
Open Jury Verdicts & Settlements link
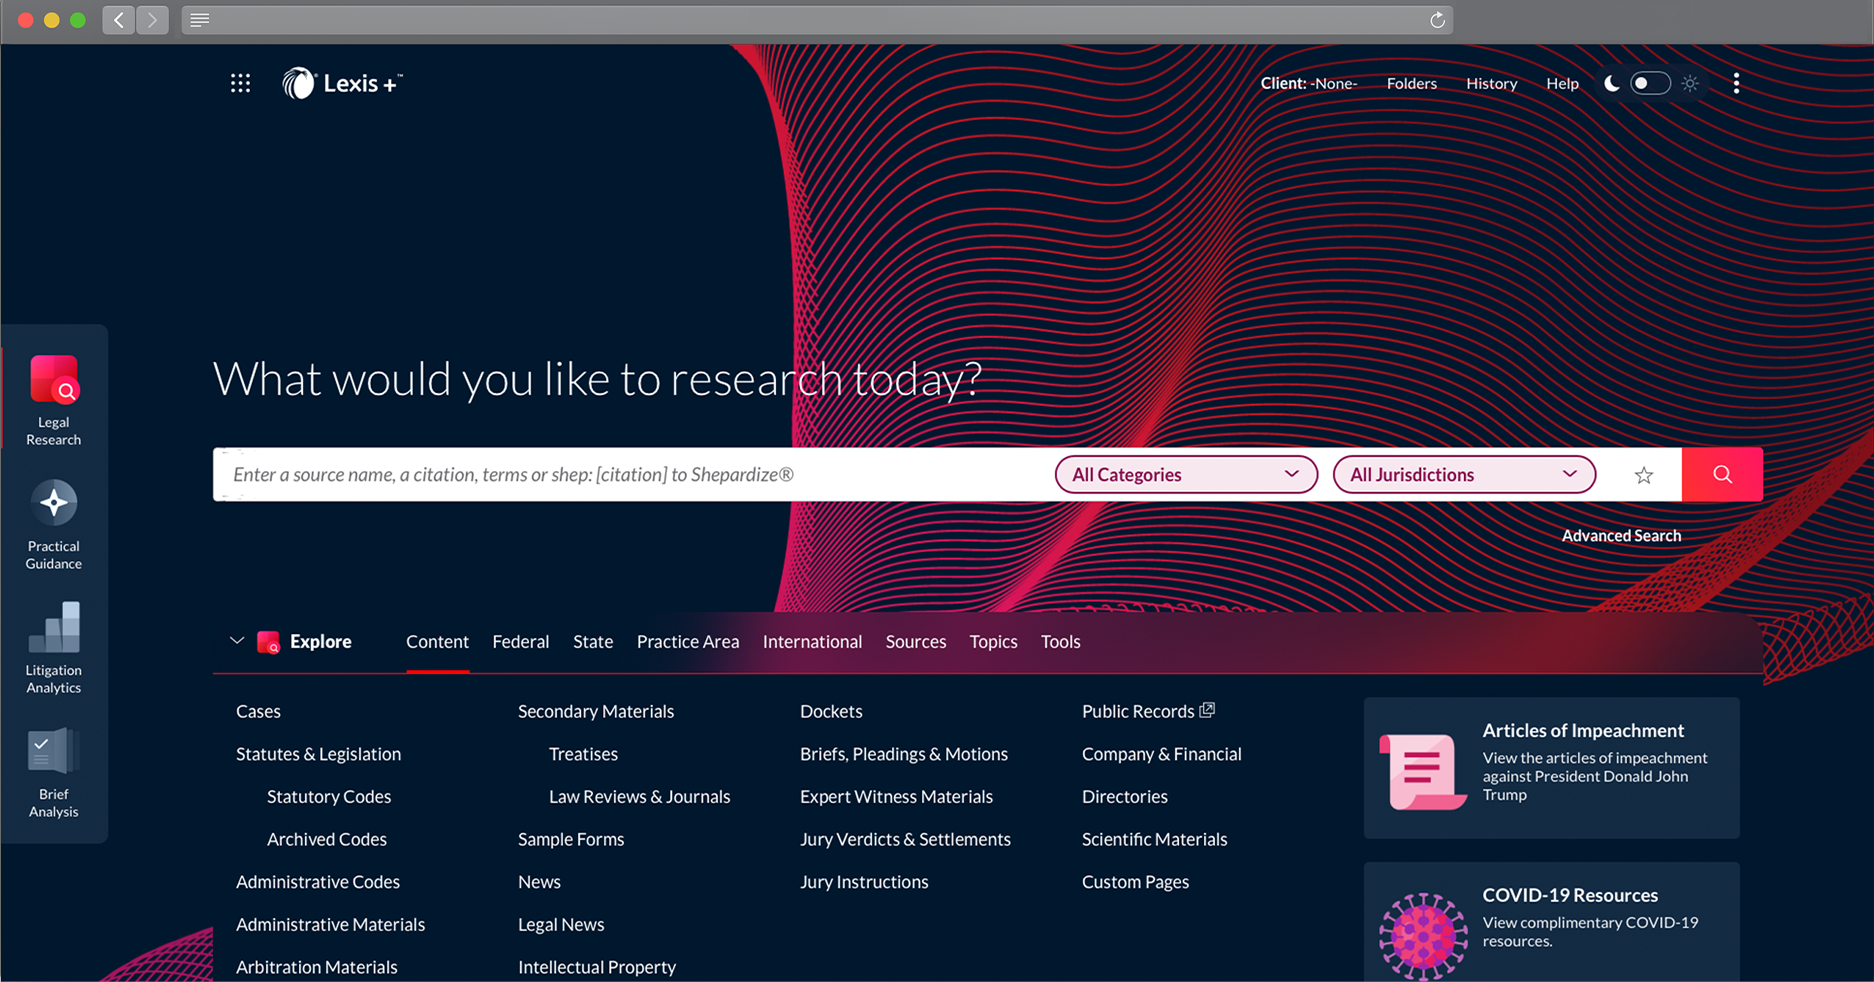(905, 840)
